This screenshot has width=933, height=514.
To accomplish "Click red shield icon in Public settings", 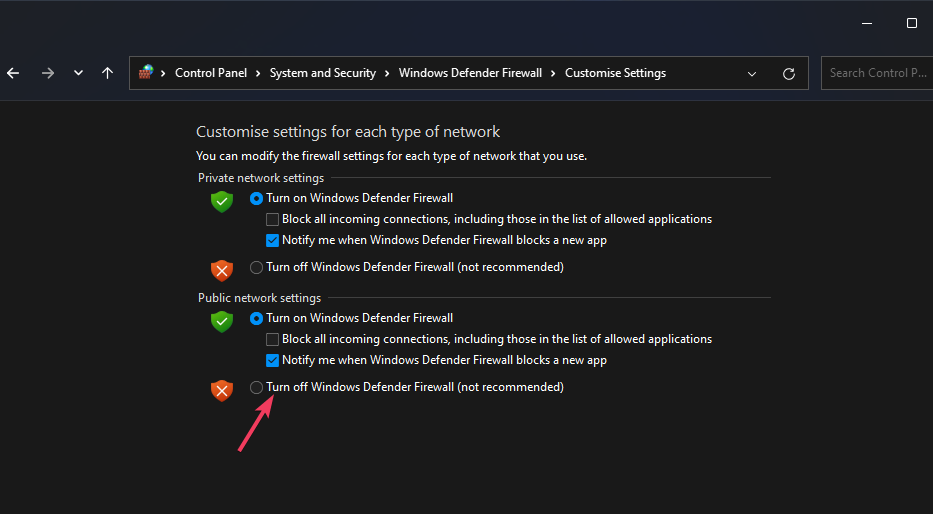I will 222,391.
